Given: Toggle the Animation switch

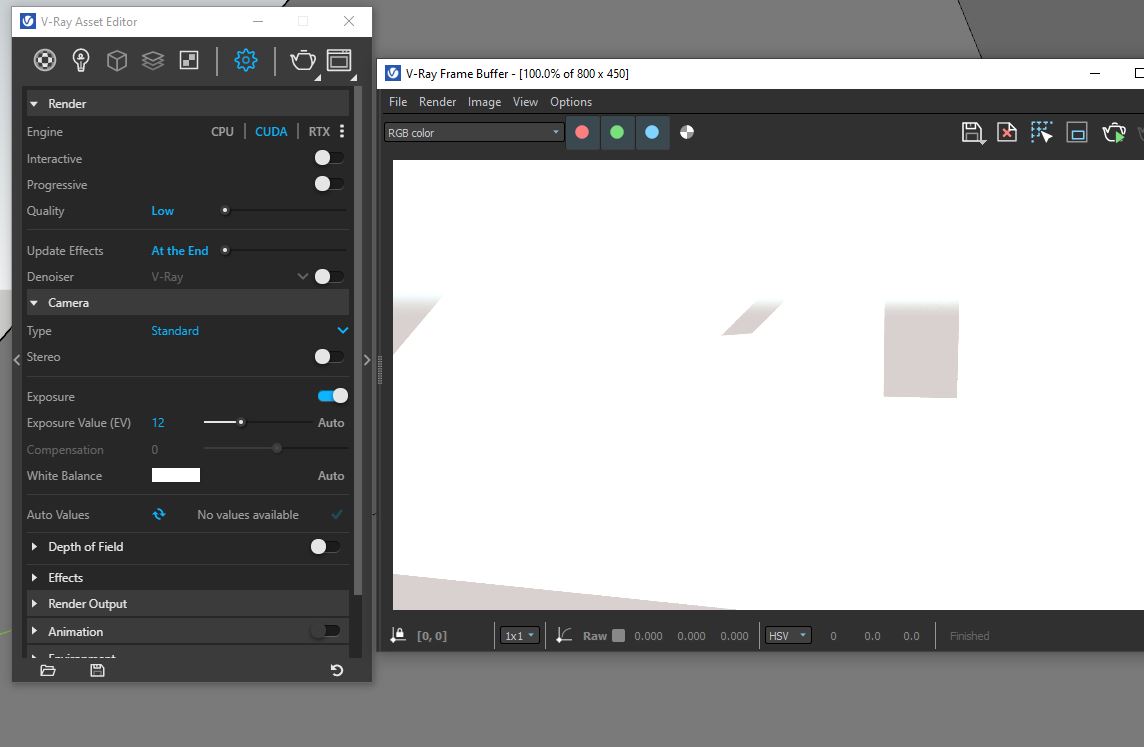Looking at the screenshot, I should point(325,631).
